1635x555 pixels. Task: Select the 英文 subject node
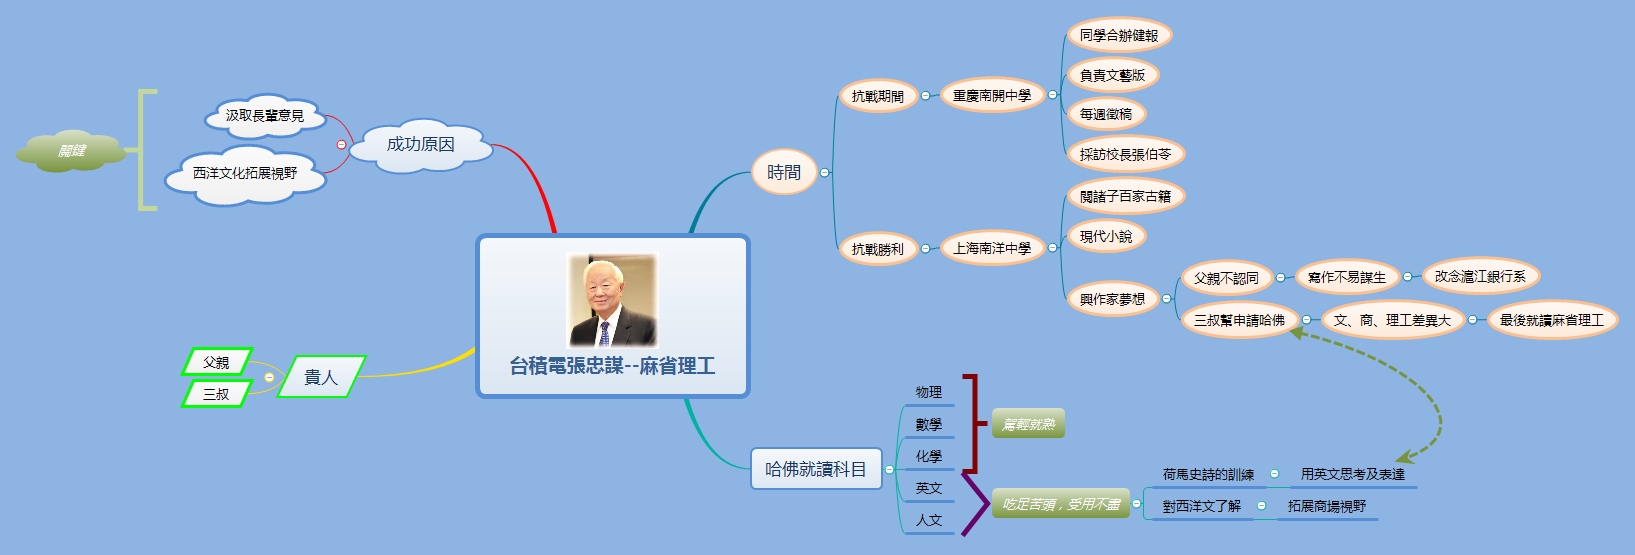929,488
